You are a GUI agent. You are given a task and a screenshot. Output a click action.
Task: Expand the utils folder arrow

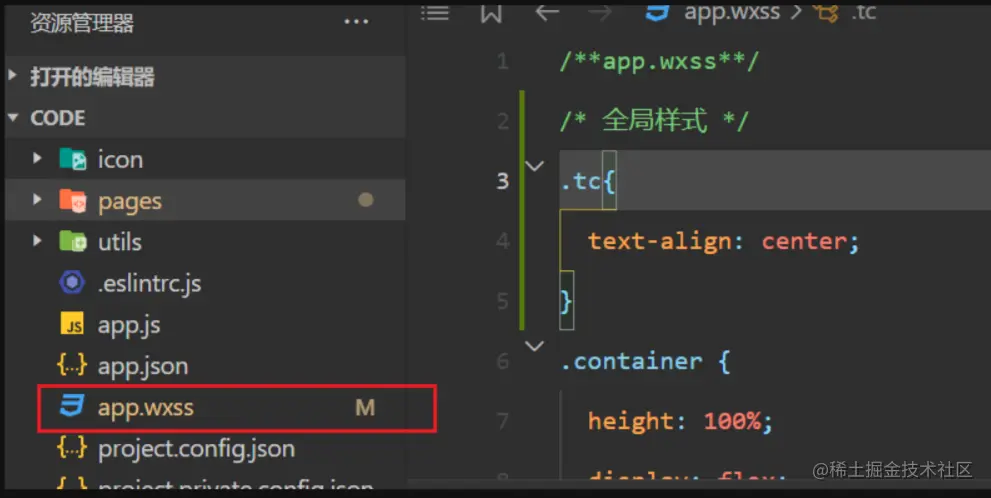click(37, 241)
